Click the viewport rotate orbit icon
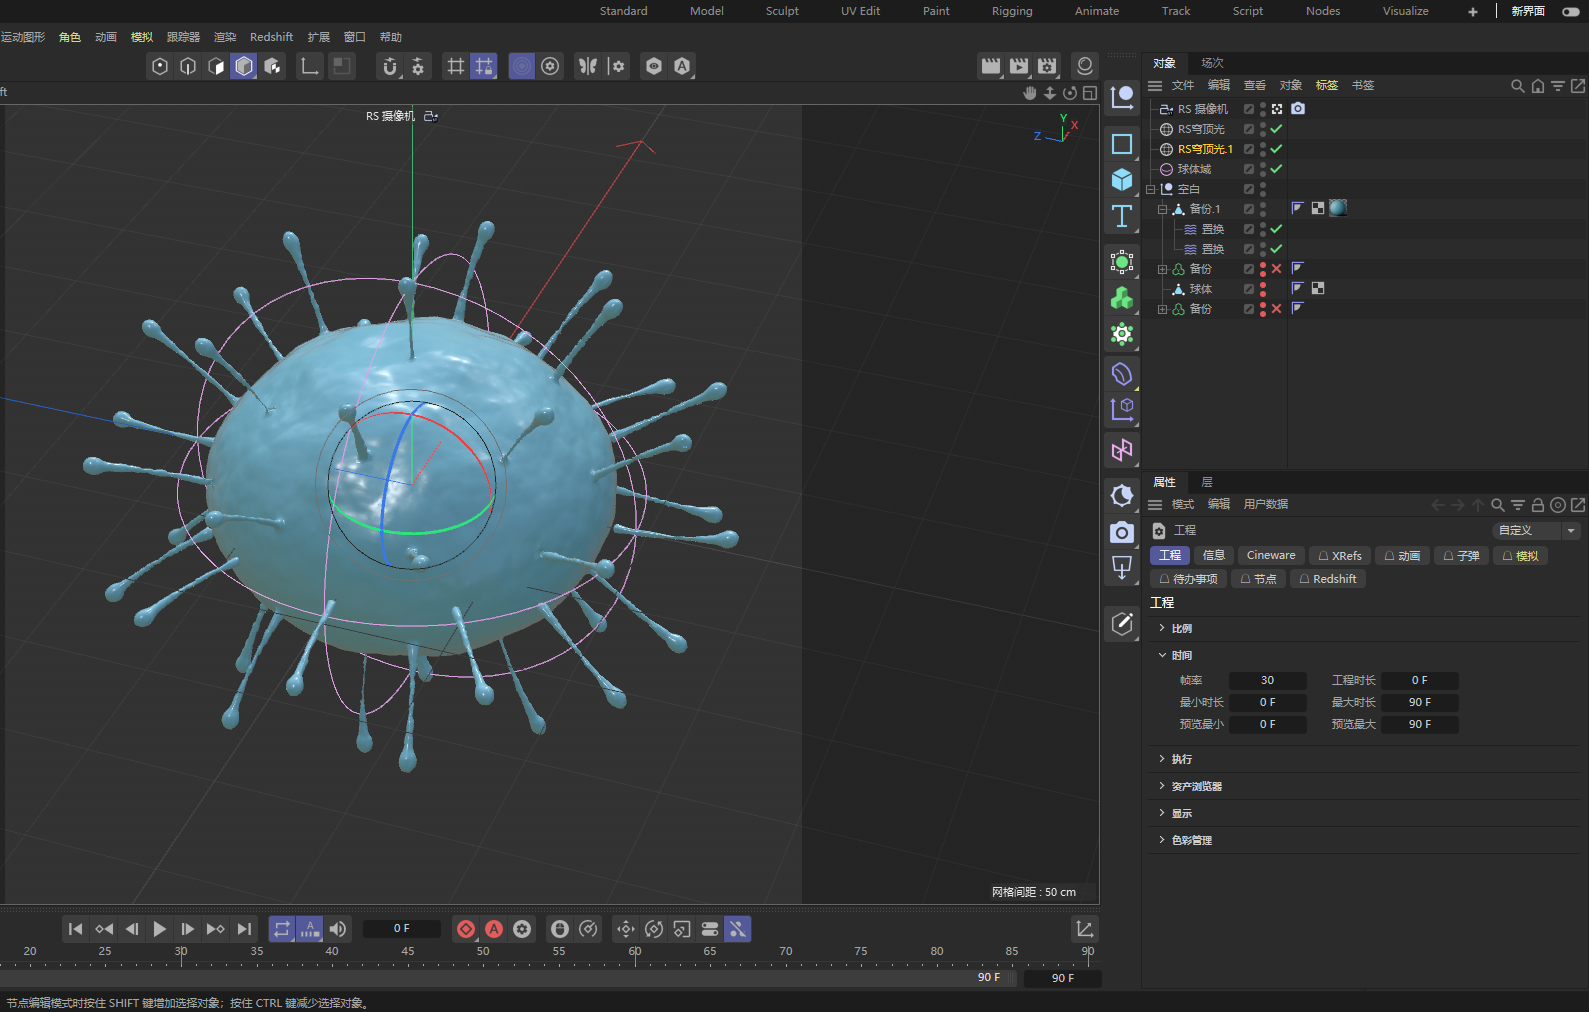 coord(1070,93)
